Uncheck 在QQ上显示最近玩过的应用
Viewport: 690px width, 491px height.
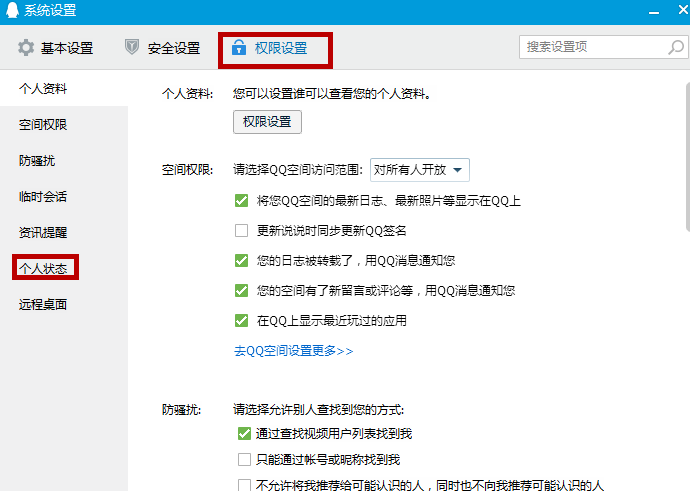coord(241,320)
